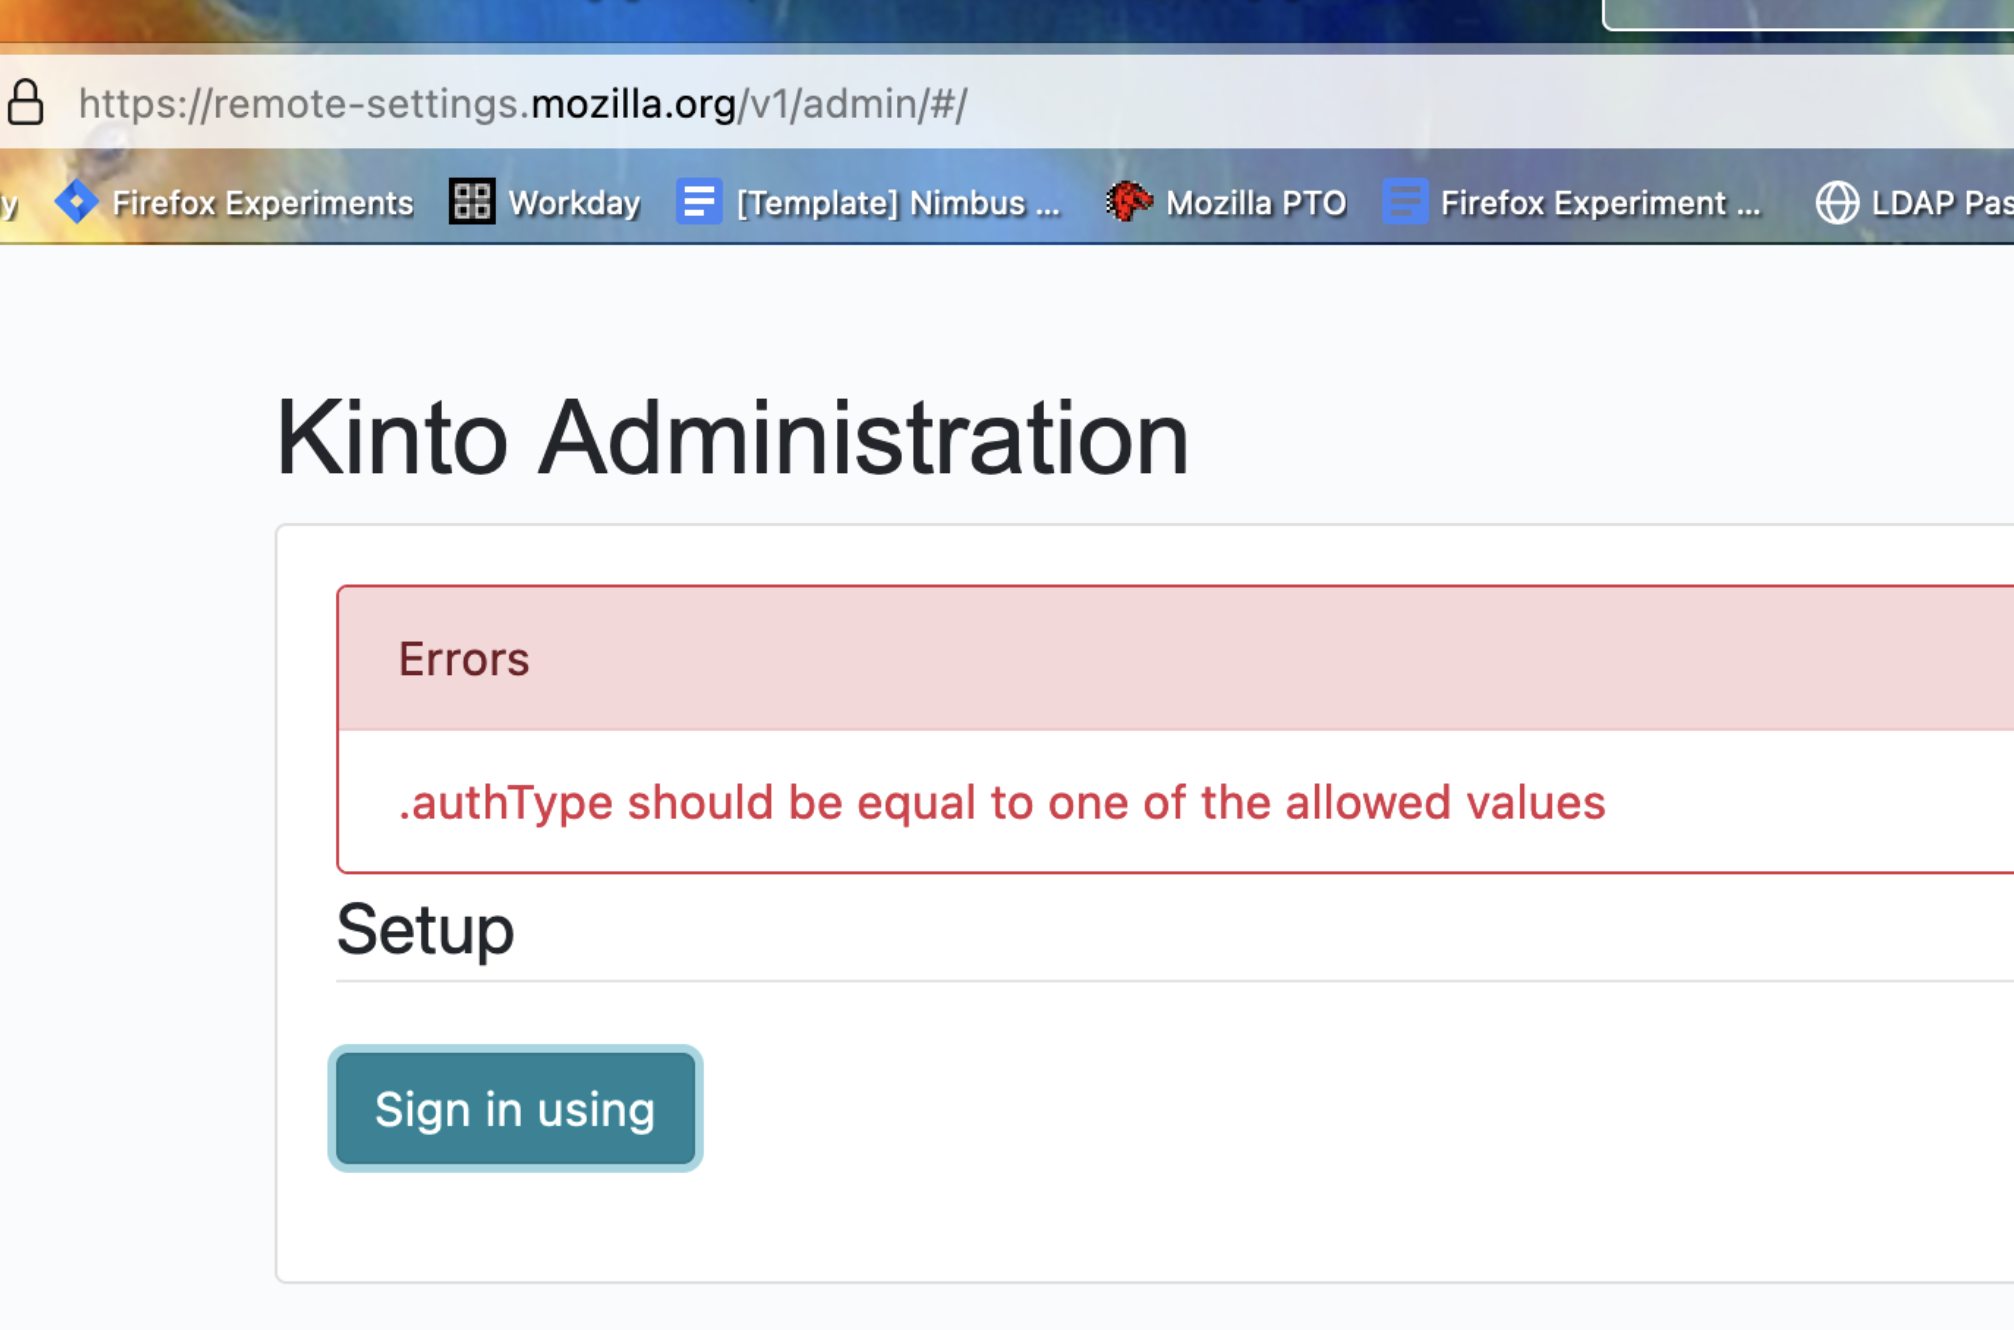Open the [Template] Nimbus bookmark
Image resolution: width=2014 pixels, height=1330 pixels.
tap(895, 203)
